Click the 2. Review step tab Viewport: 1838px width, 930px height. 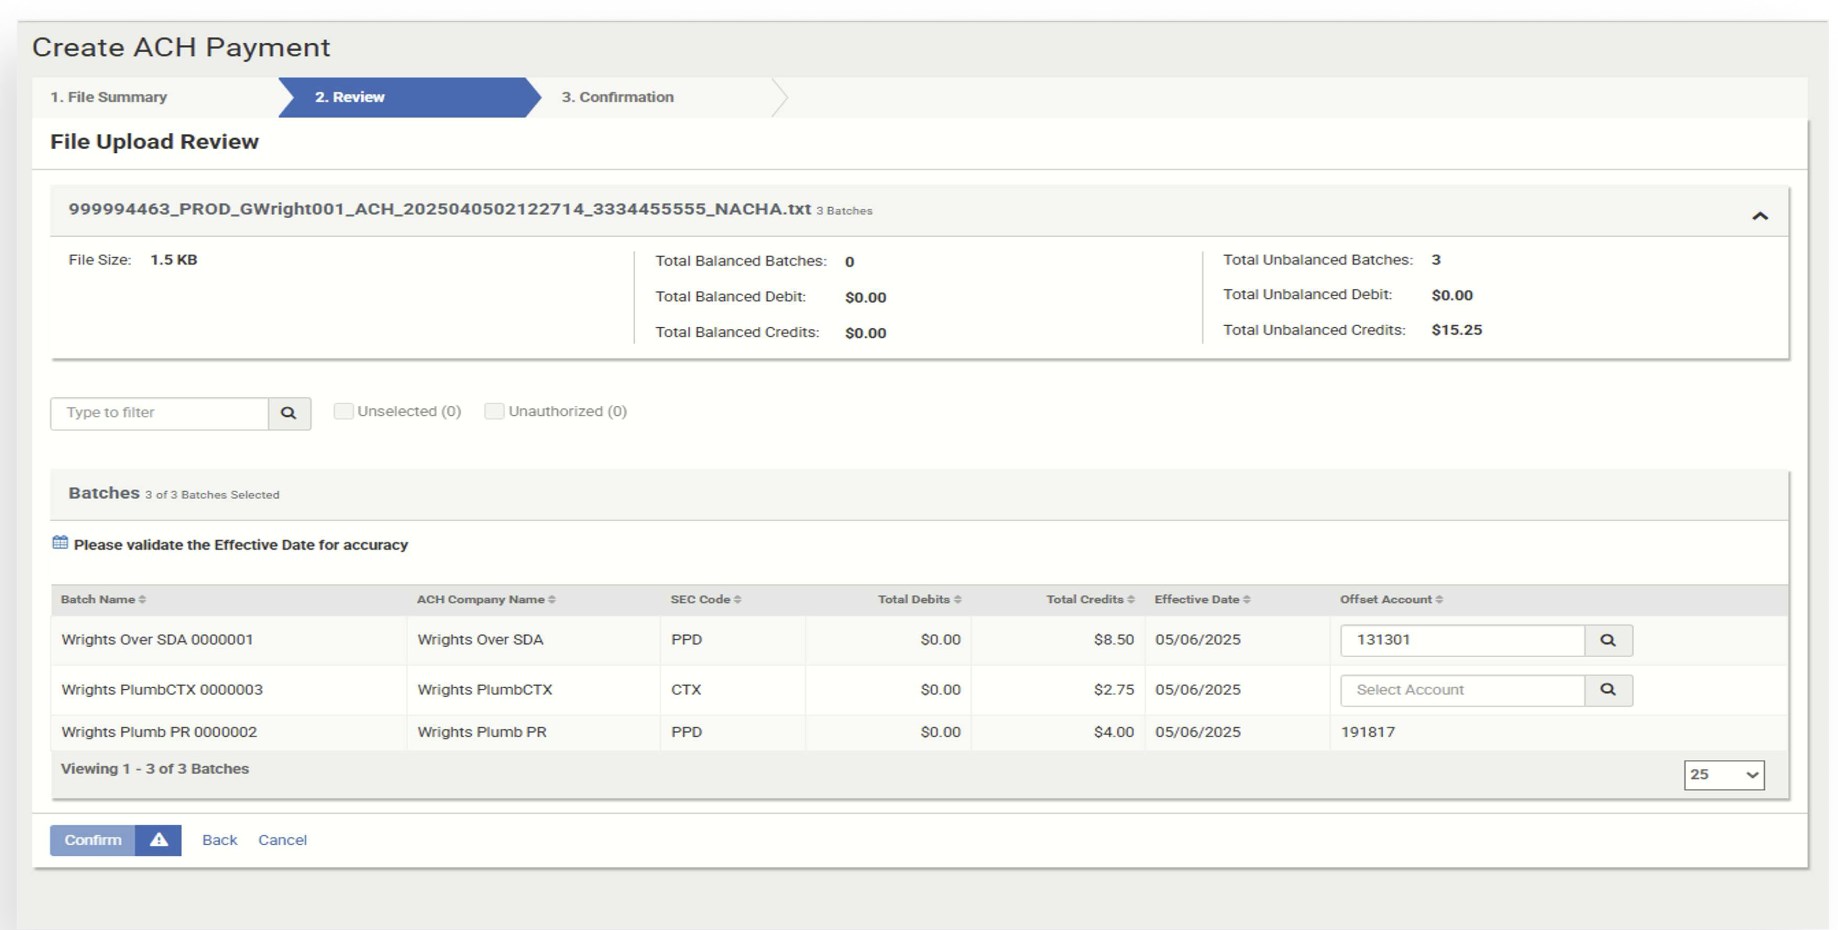pos(350,97)
